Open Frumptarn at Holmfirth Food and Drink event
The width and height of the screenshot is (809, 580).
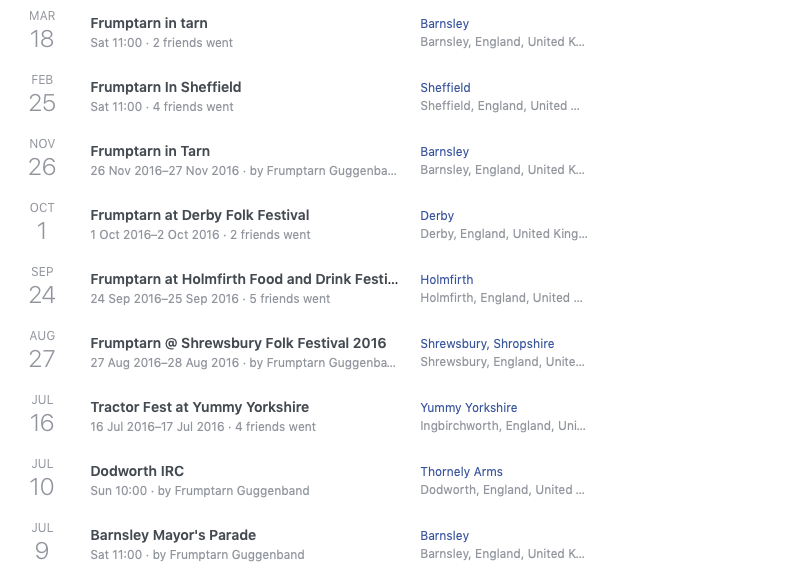click(244, 279)
